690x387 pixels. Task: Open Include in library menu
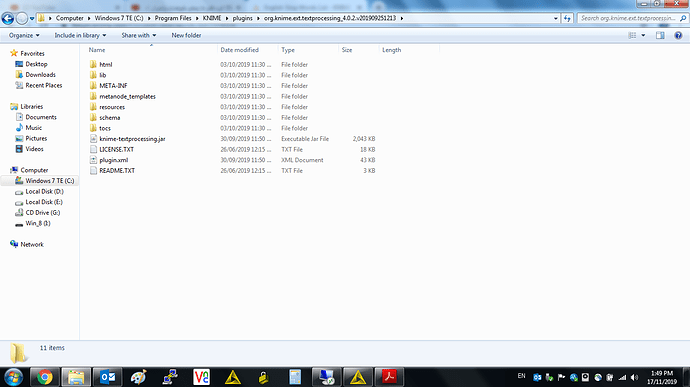[80, 35]
